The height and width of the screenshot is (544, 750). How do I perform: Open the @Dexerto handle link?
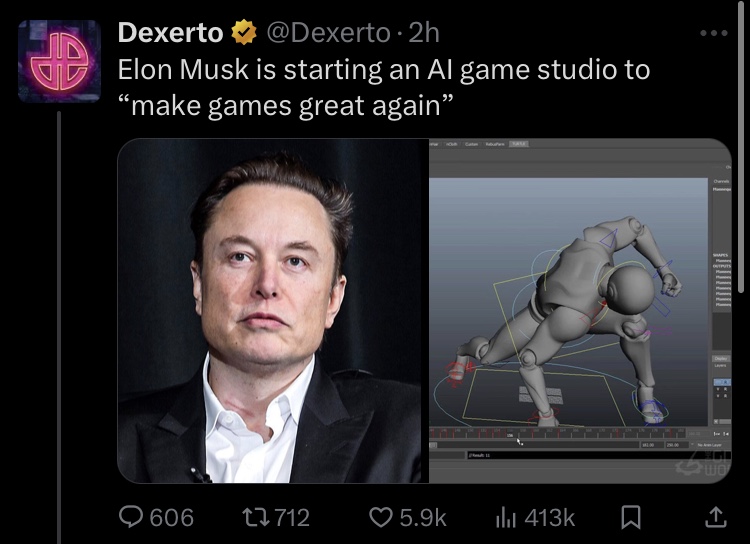(x=328, y=33)
